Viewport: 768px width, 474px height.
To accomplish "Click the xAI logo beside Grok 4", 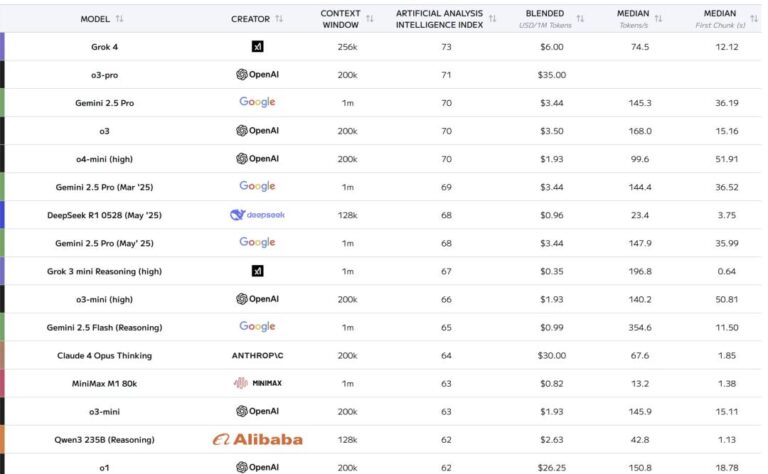I will click(257, 46).
